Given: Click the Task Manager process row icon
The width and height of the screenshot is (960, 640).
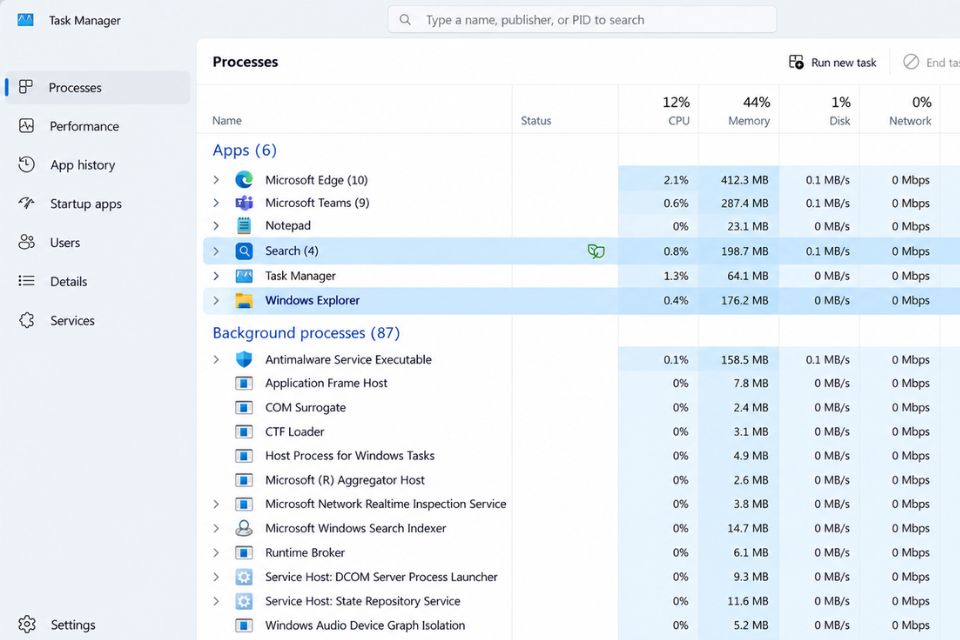Looking at the screenshot, I should pos(244,276).
